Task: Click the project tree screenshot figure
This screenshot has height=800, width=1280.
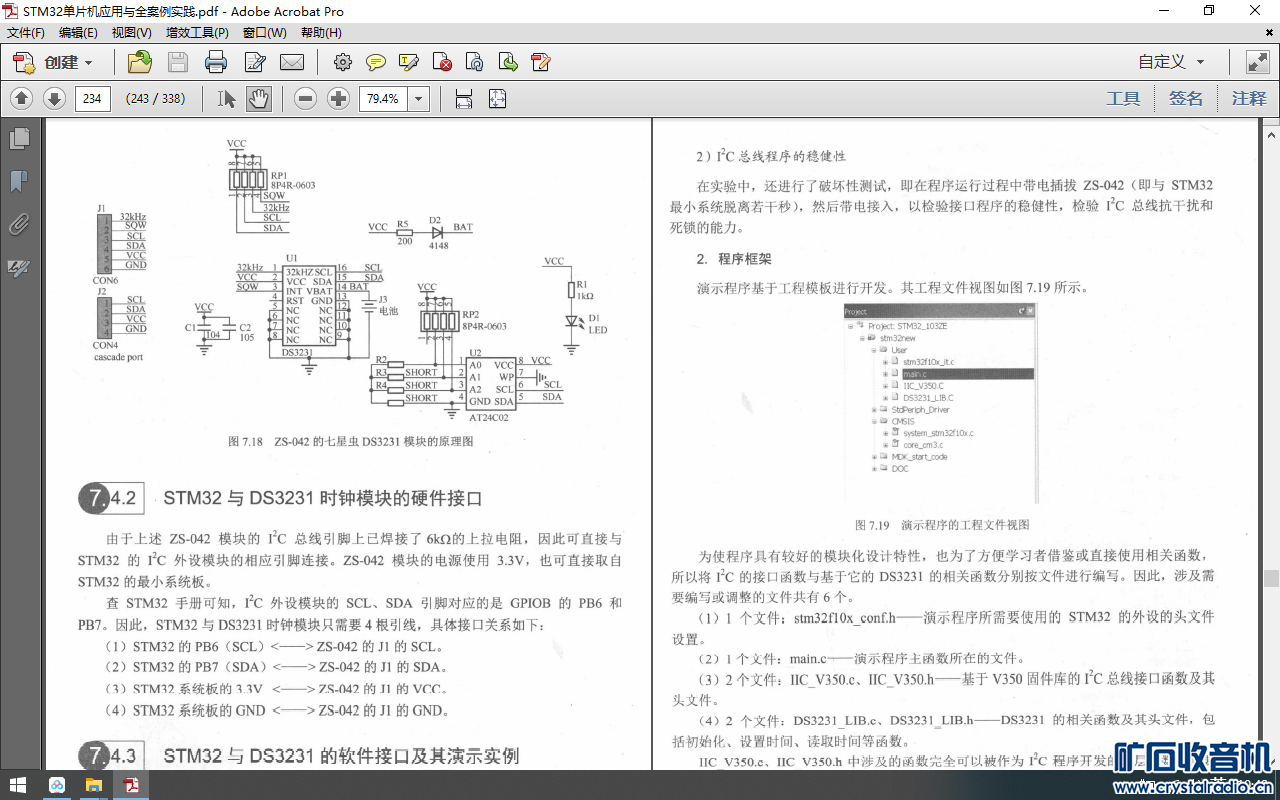Action: [941, 403]
